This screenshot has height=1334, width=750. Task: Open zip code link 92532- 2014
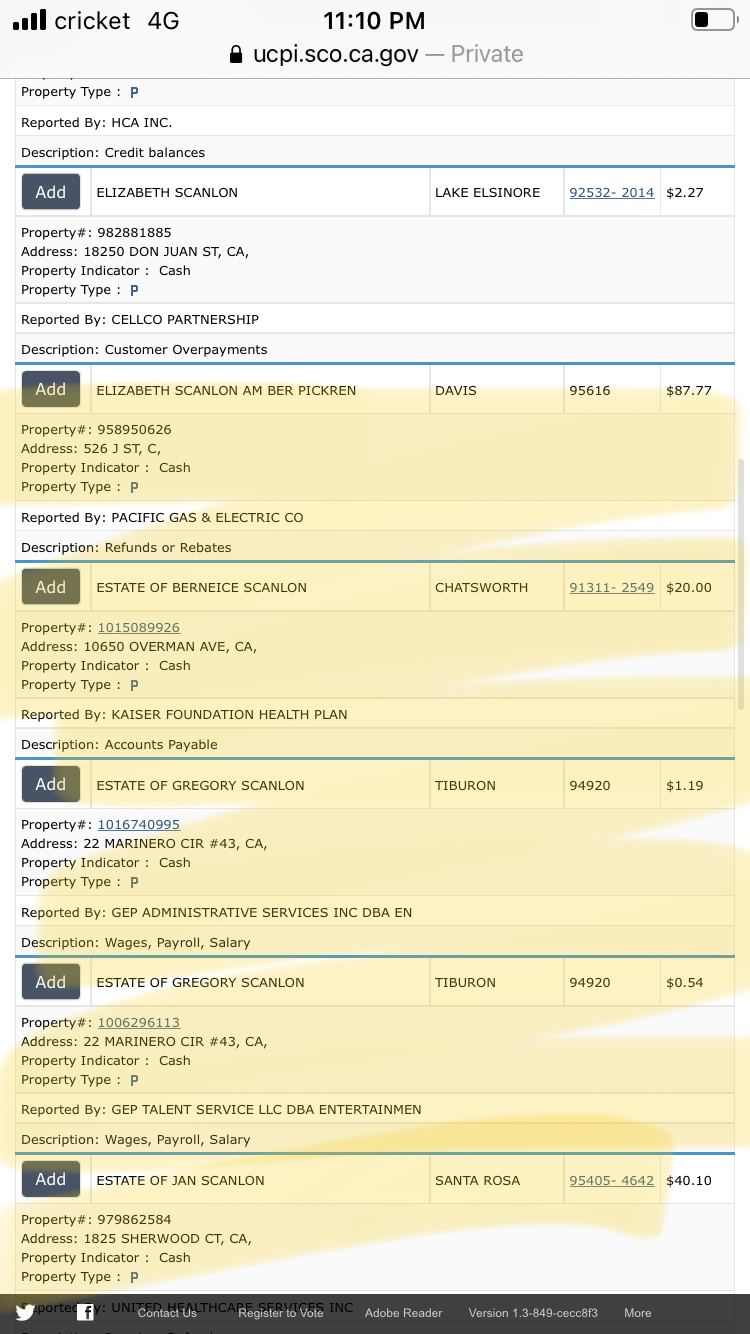(x=612, y=192)
